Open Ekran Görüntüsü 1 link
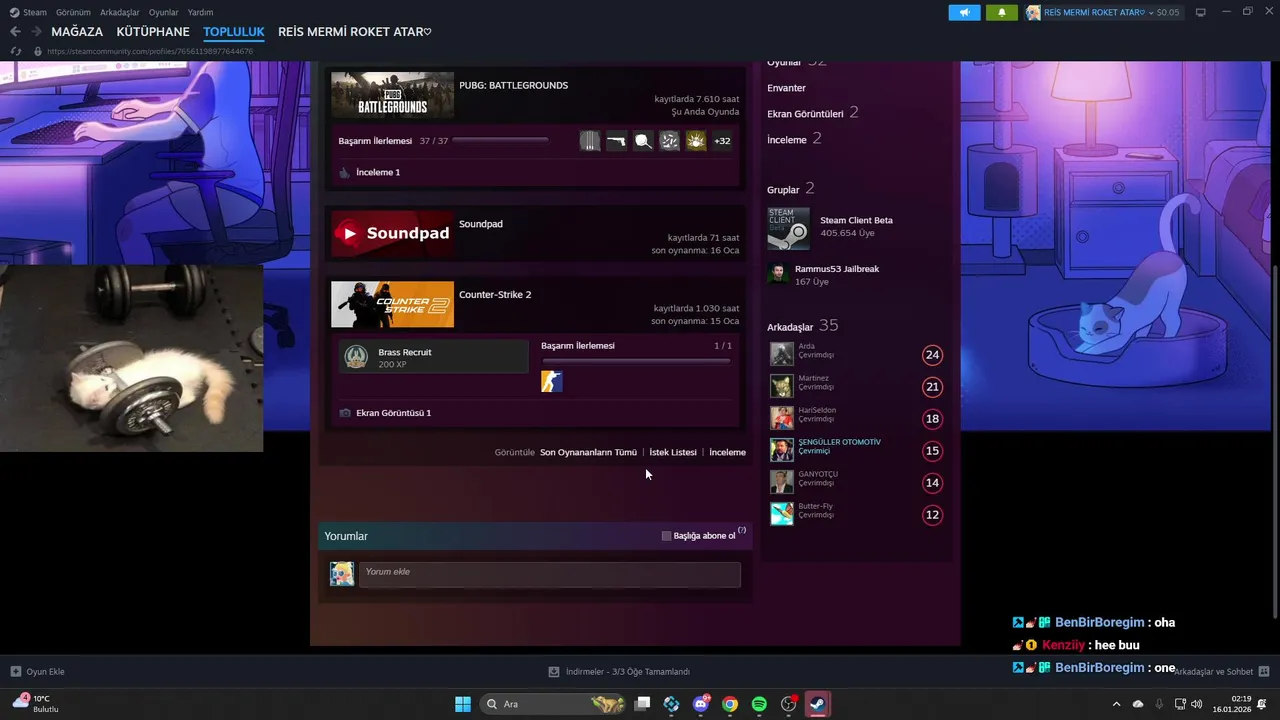The width and height of the screenshot is (1280, 720). pyautogui.click(x=393, y=413)
